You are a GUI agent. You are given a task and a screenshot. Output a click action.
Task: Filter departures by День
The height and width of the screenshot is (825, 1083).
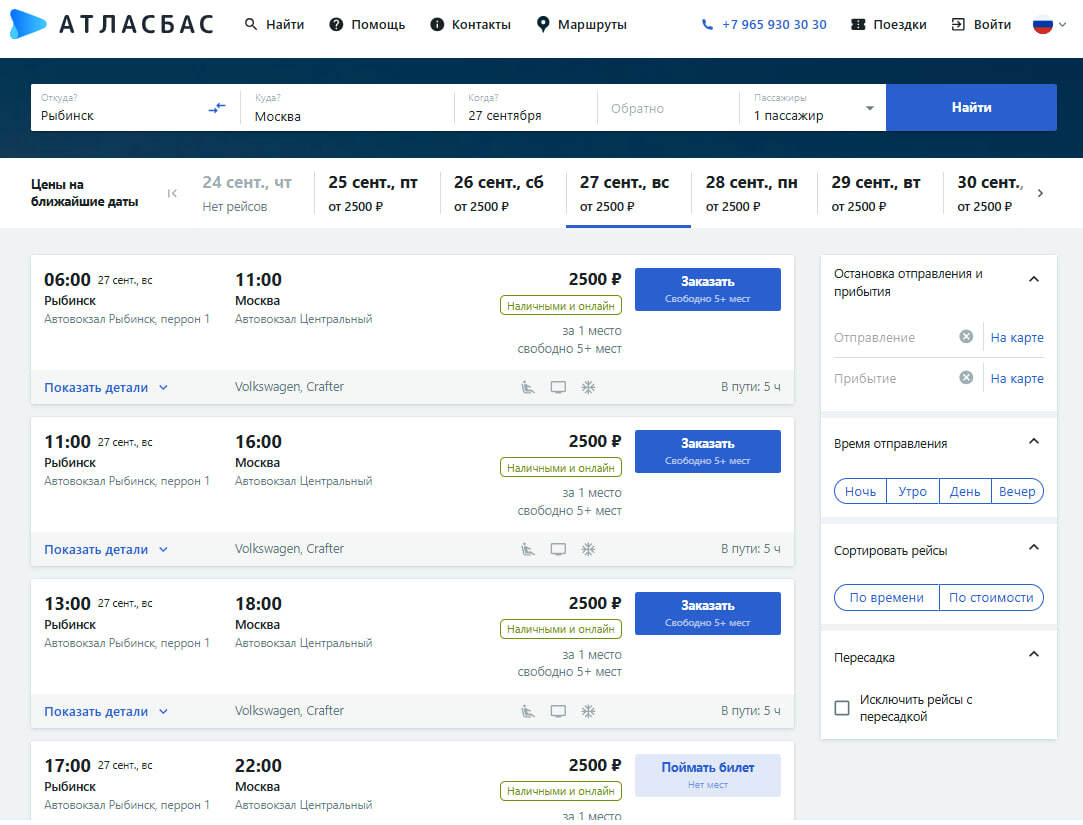(x=965, y=491)
